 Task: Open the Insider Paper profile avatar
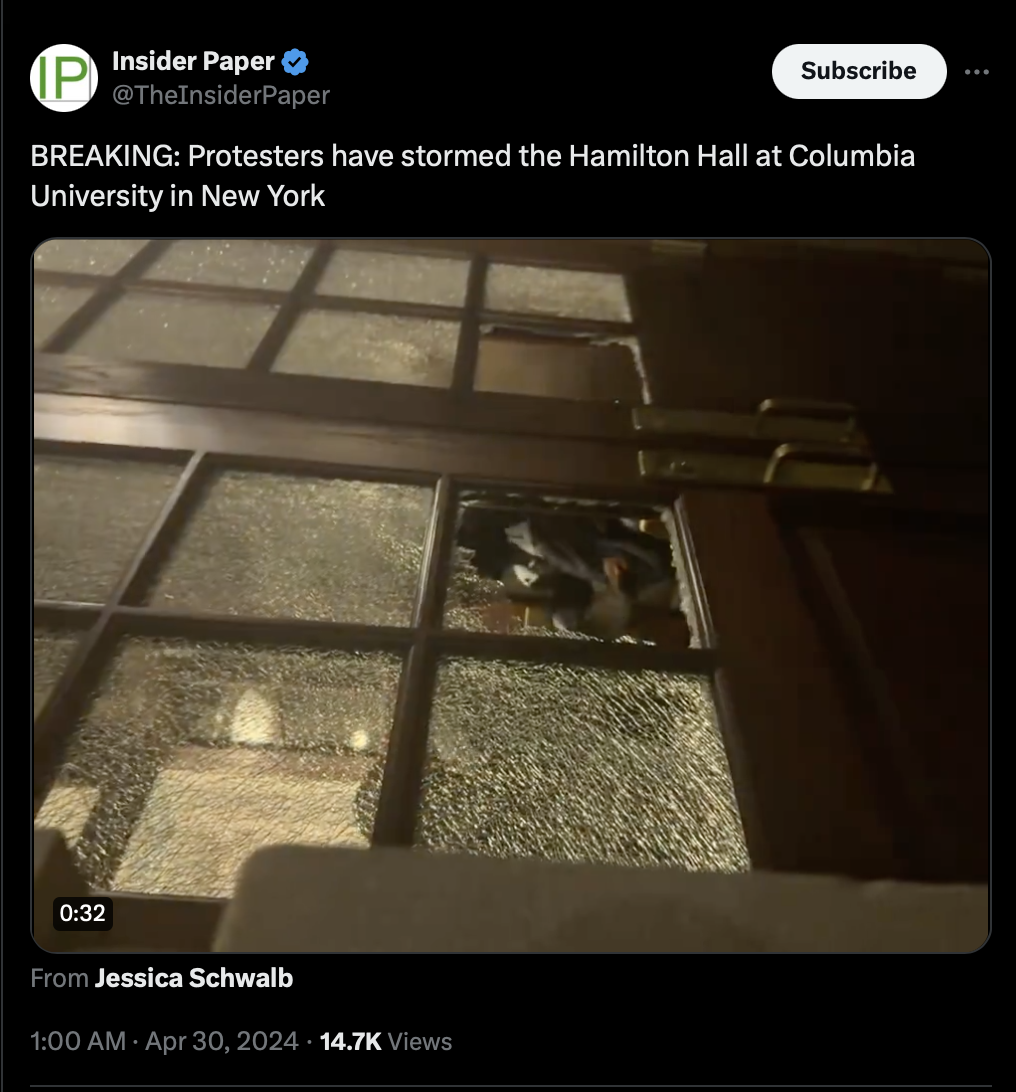point(63,78)
